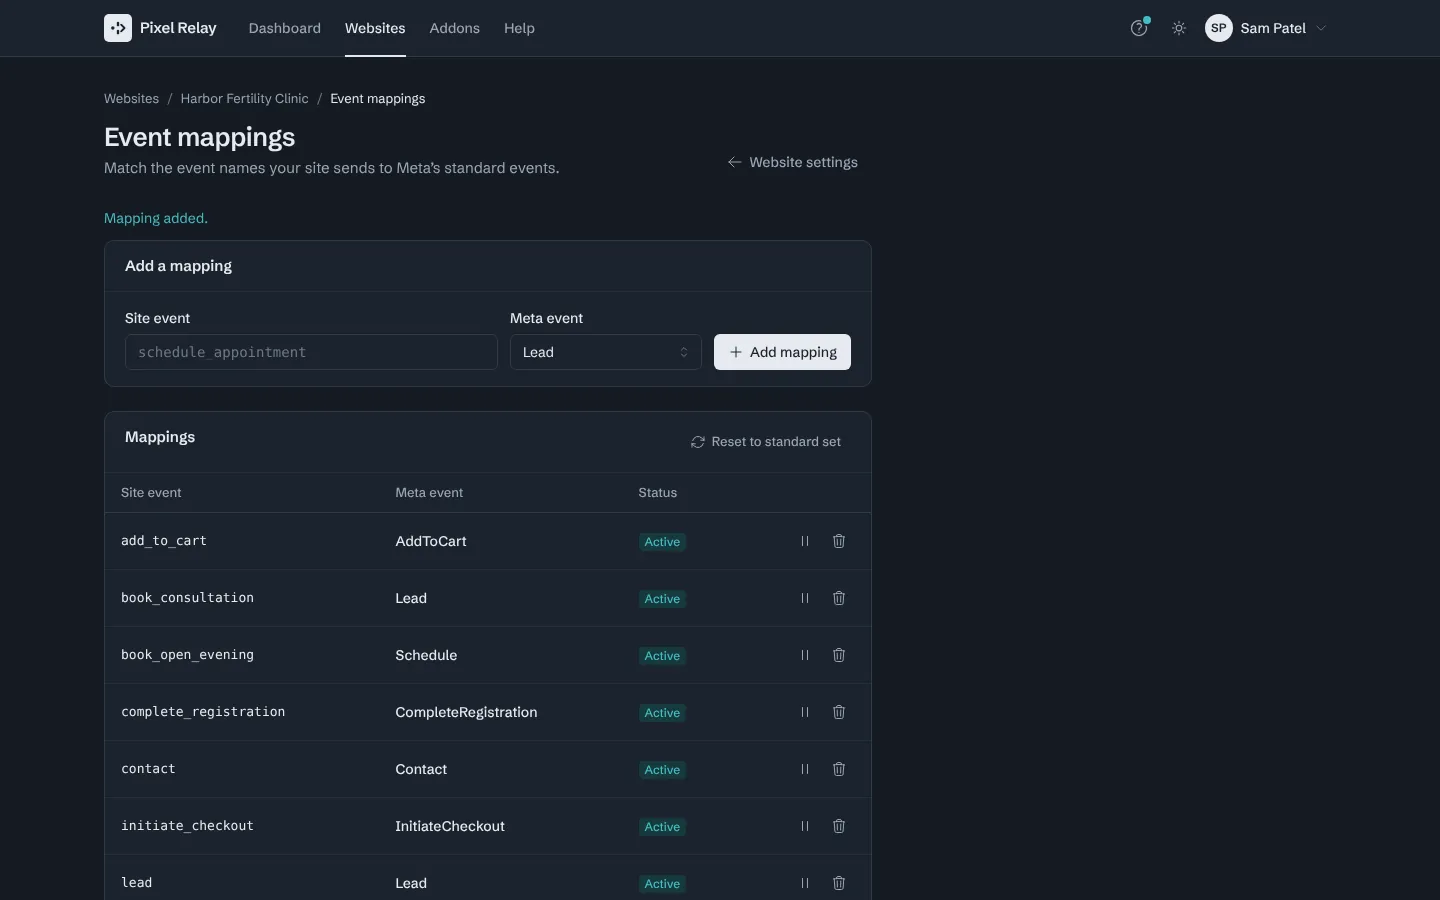Viewport: 1440px width, 900px height.
Task: Pause the add_to_cart mapping
Action: tap(805, 541)
